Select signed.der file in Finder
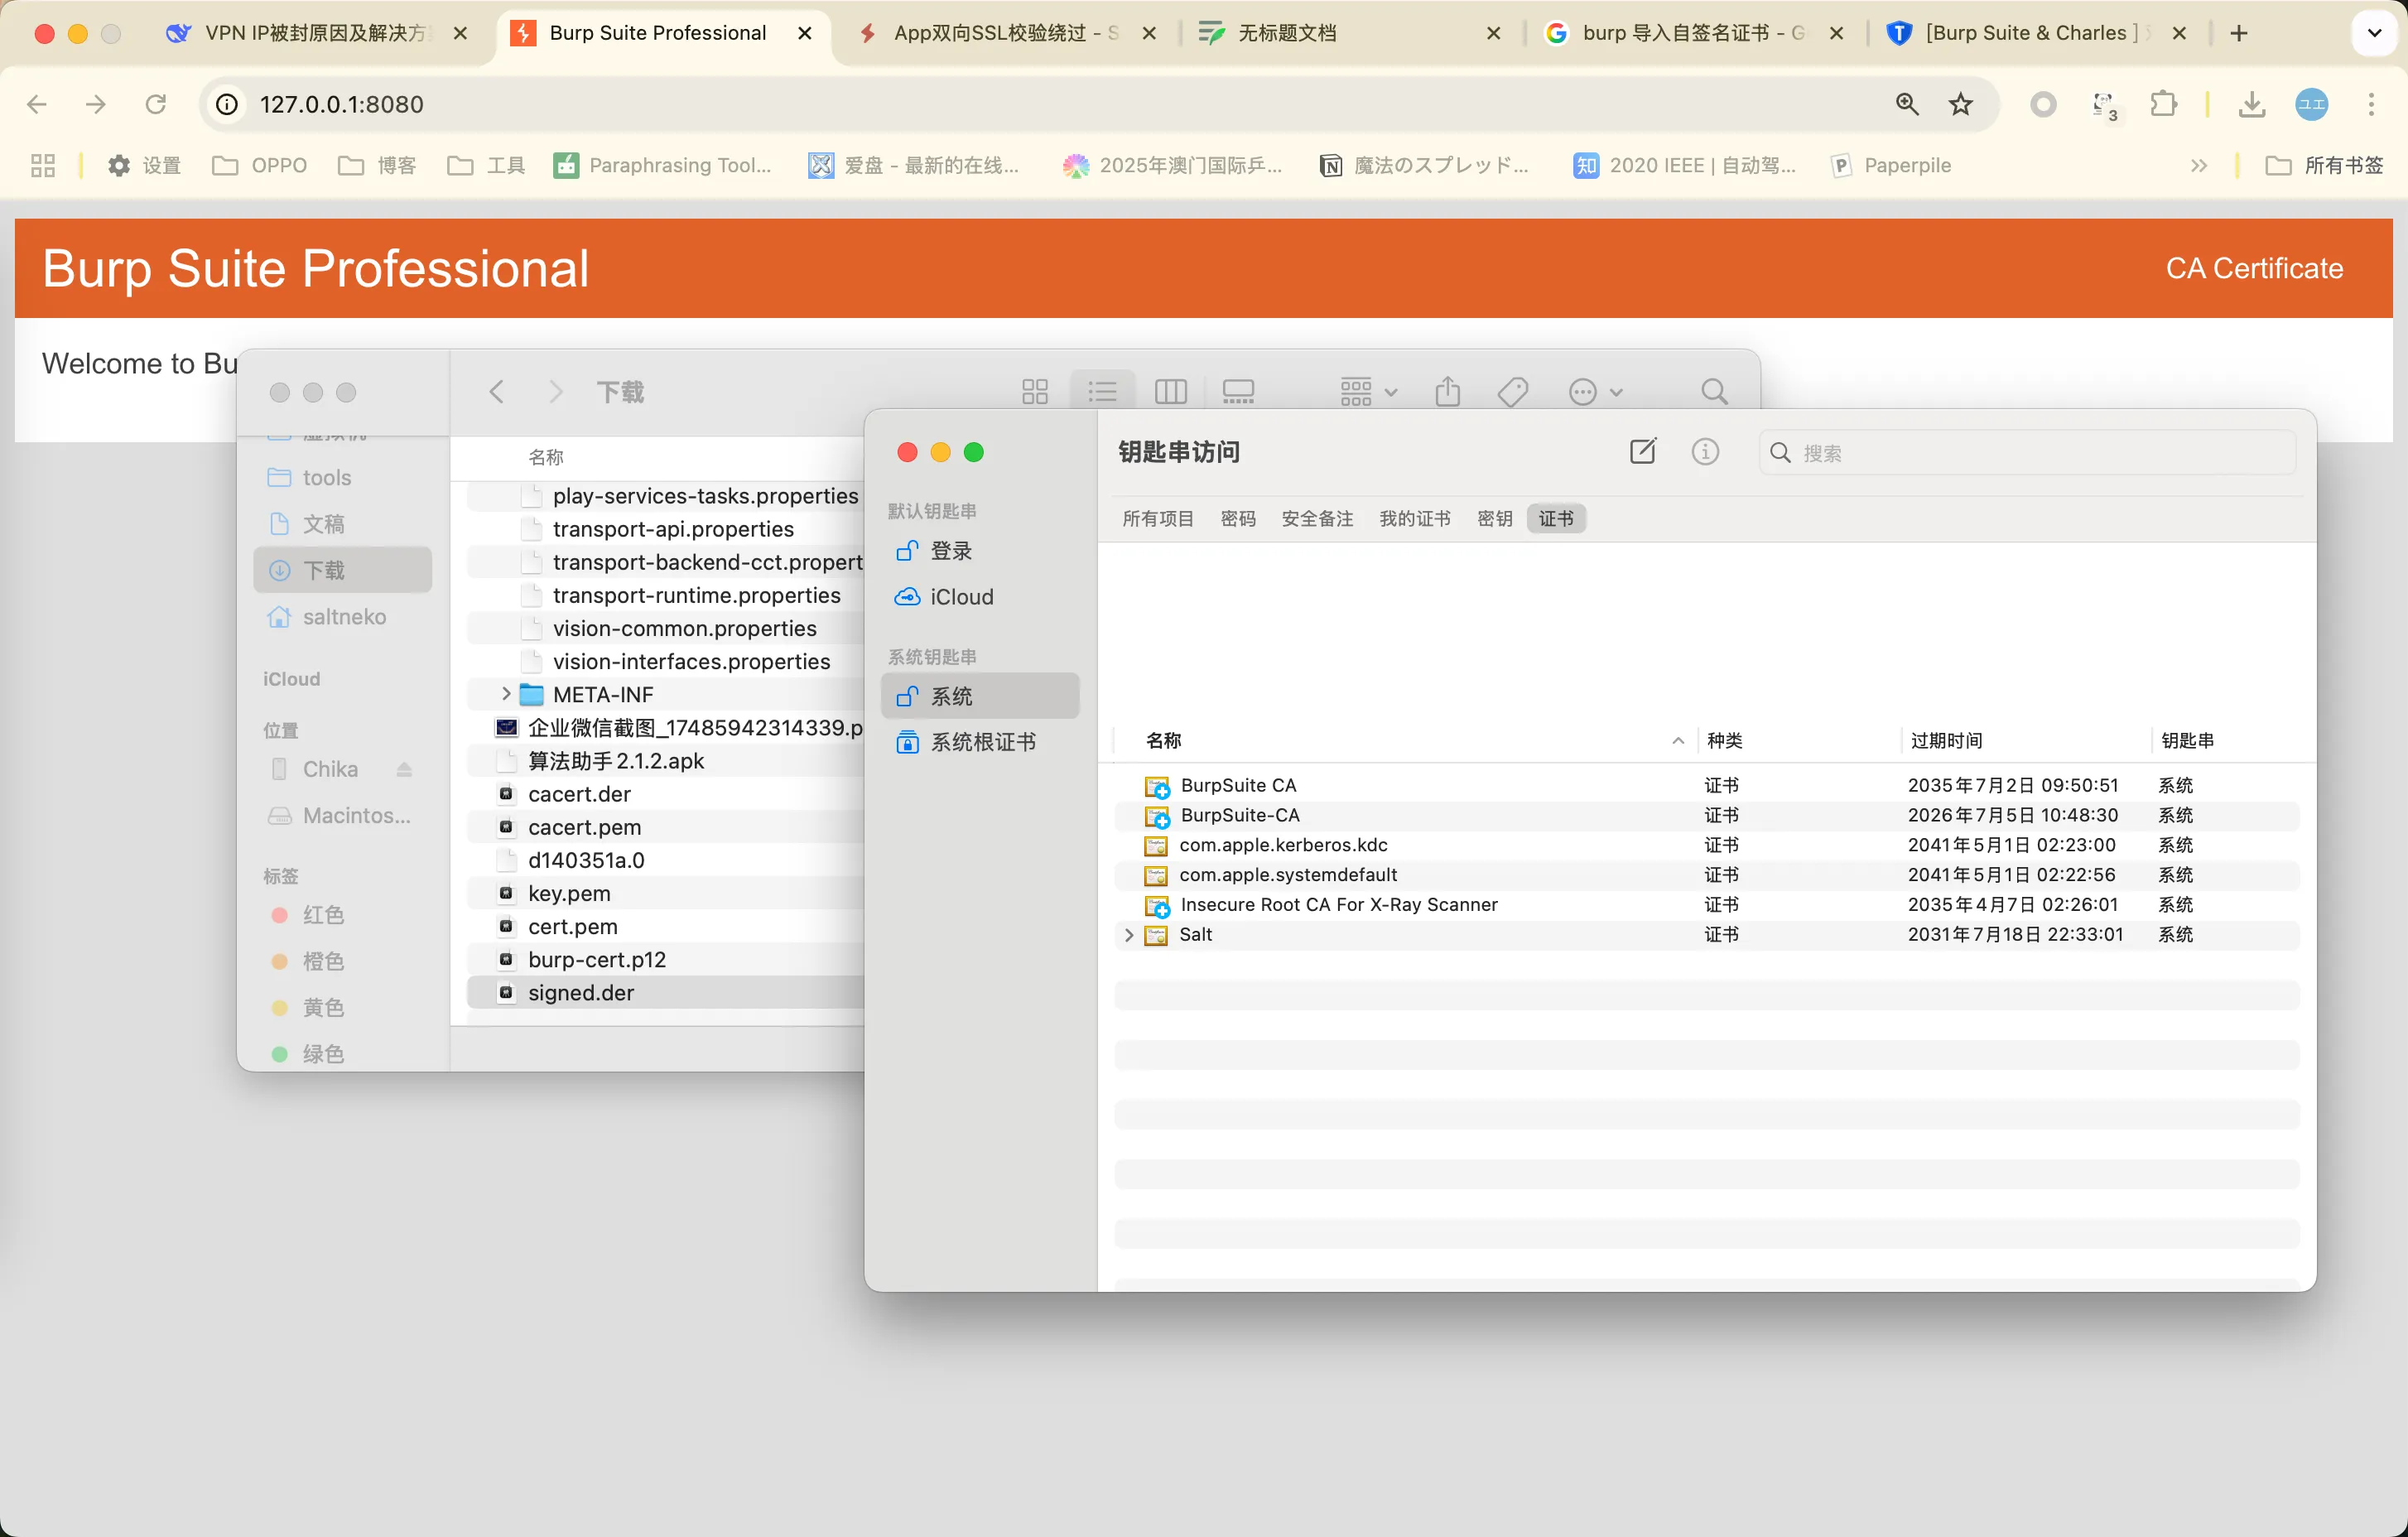 [x=665, y=992]
